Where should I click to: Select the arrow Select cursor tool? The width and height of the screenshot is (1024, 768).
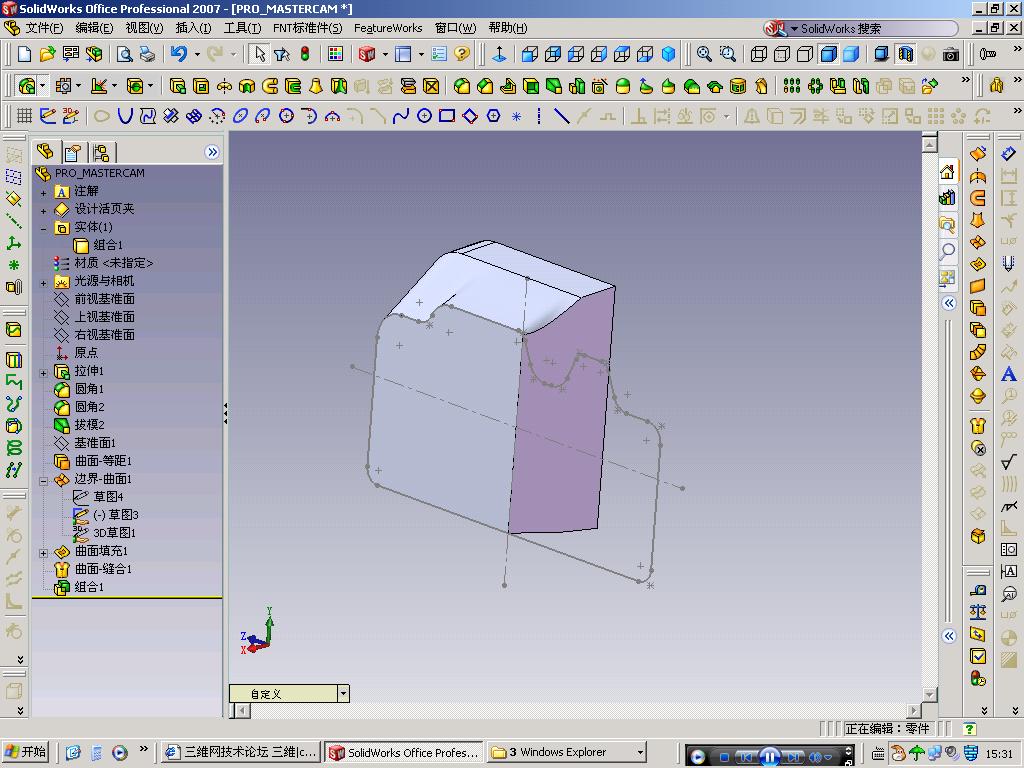(x=259, y=54)
